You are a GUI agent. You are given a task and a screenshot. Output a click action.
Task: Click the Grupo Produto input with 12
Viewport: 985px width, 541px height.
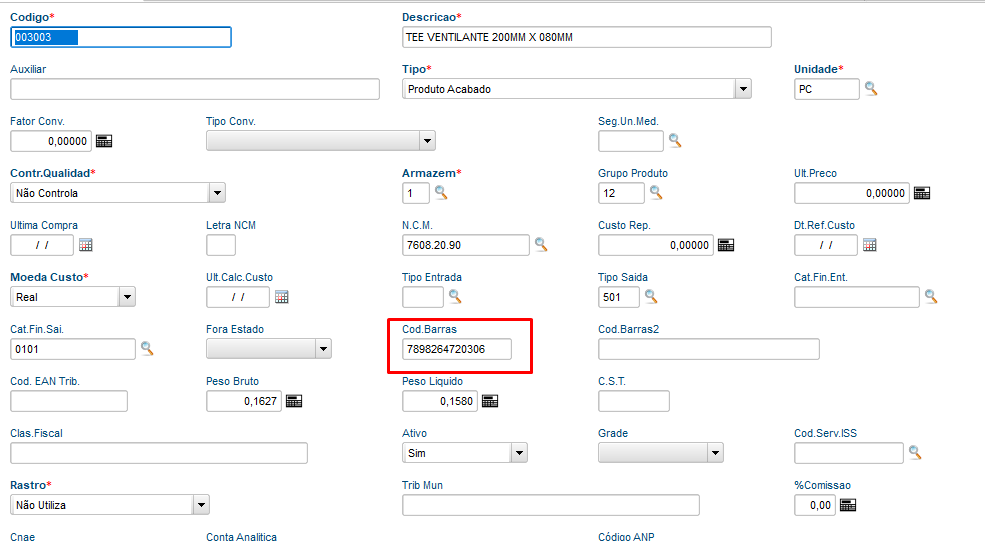click(x=621, y=193)
